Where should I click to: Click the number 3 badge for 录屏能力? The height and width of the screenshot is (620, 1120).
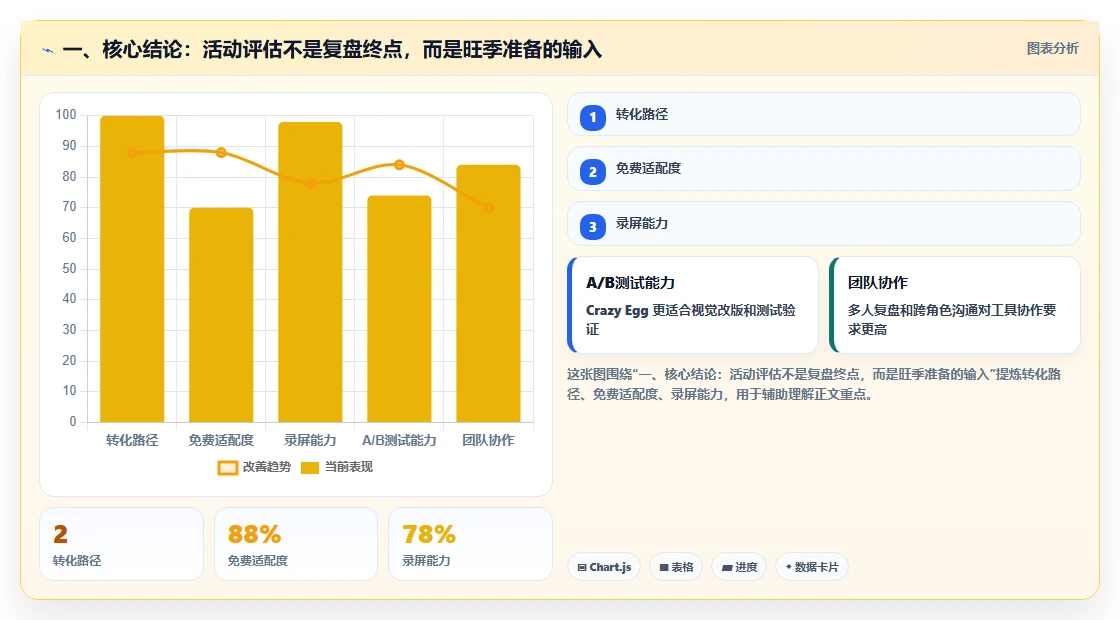click(592, 227)
